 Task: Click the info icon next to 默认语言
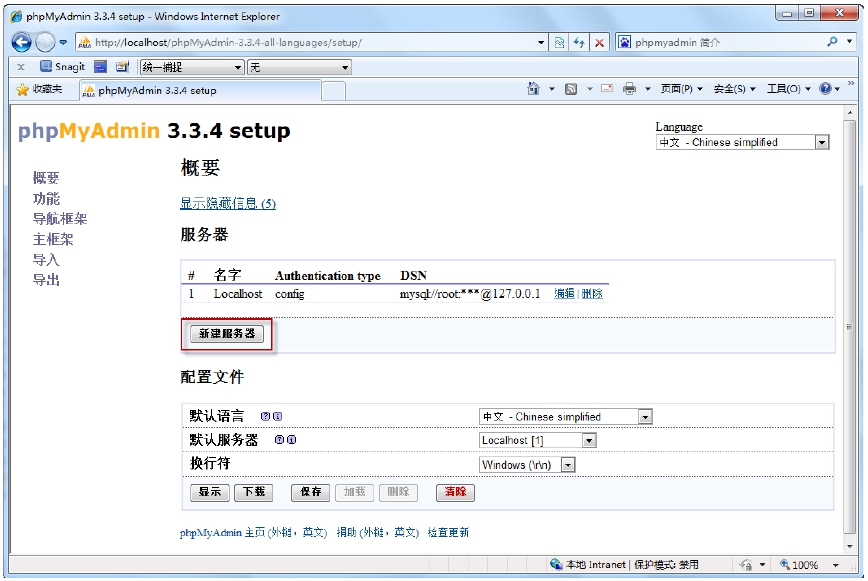[x=277, y=417]
